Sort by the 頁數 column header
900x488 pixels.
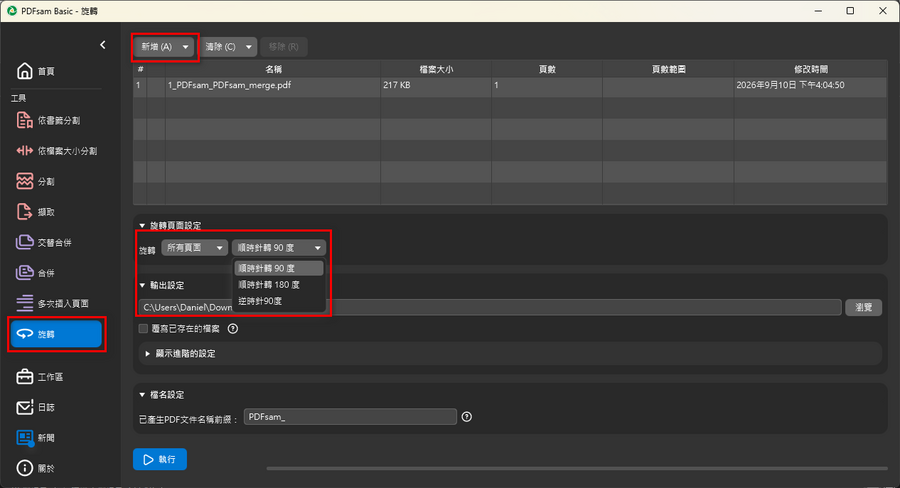pos(547,69)
